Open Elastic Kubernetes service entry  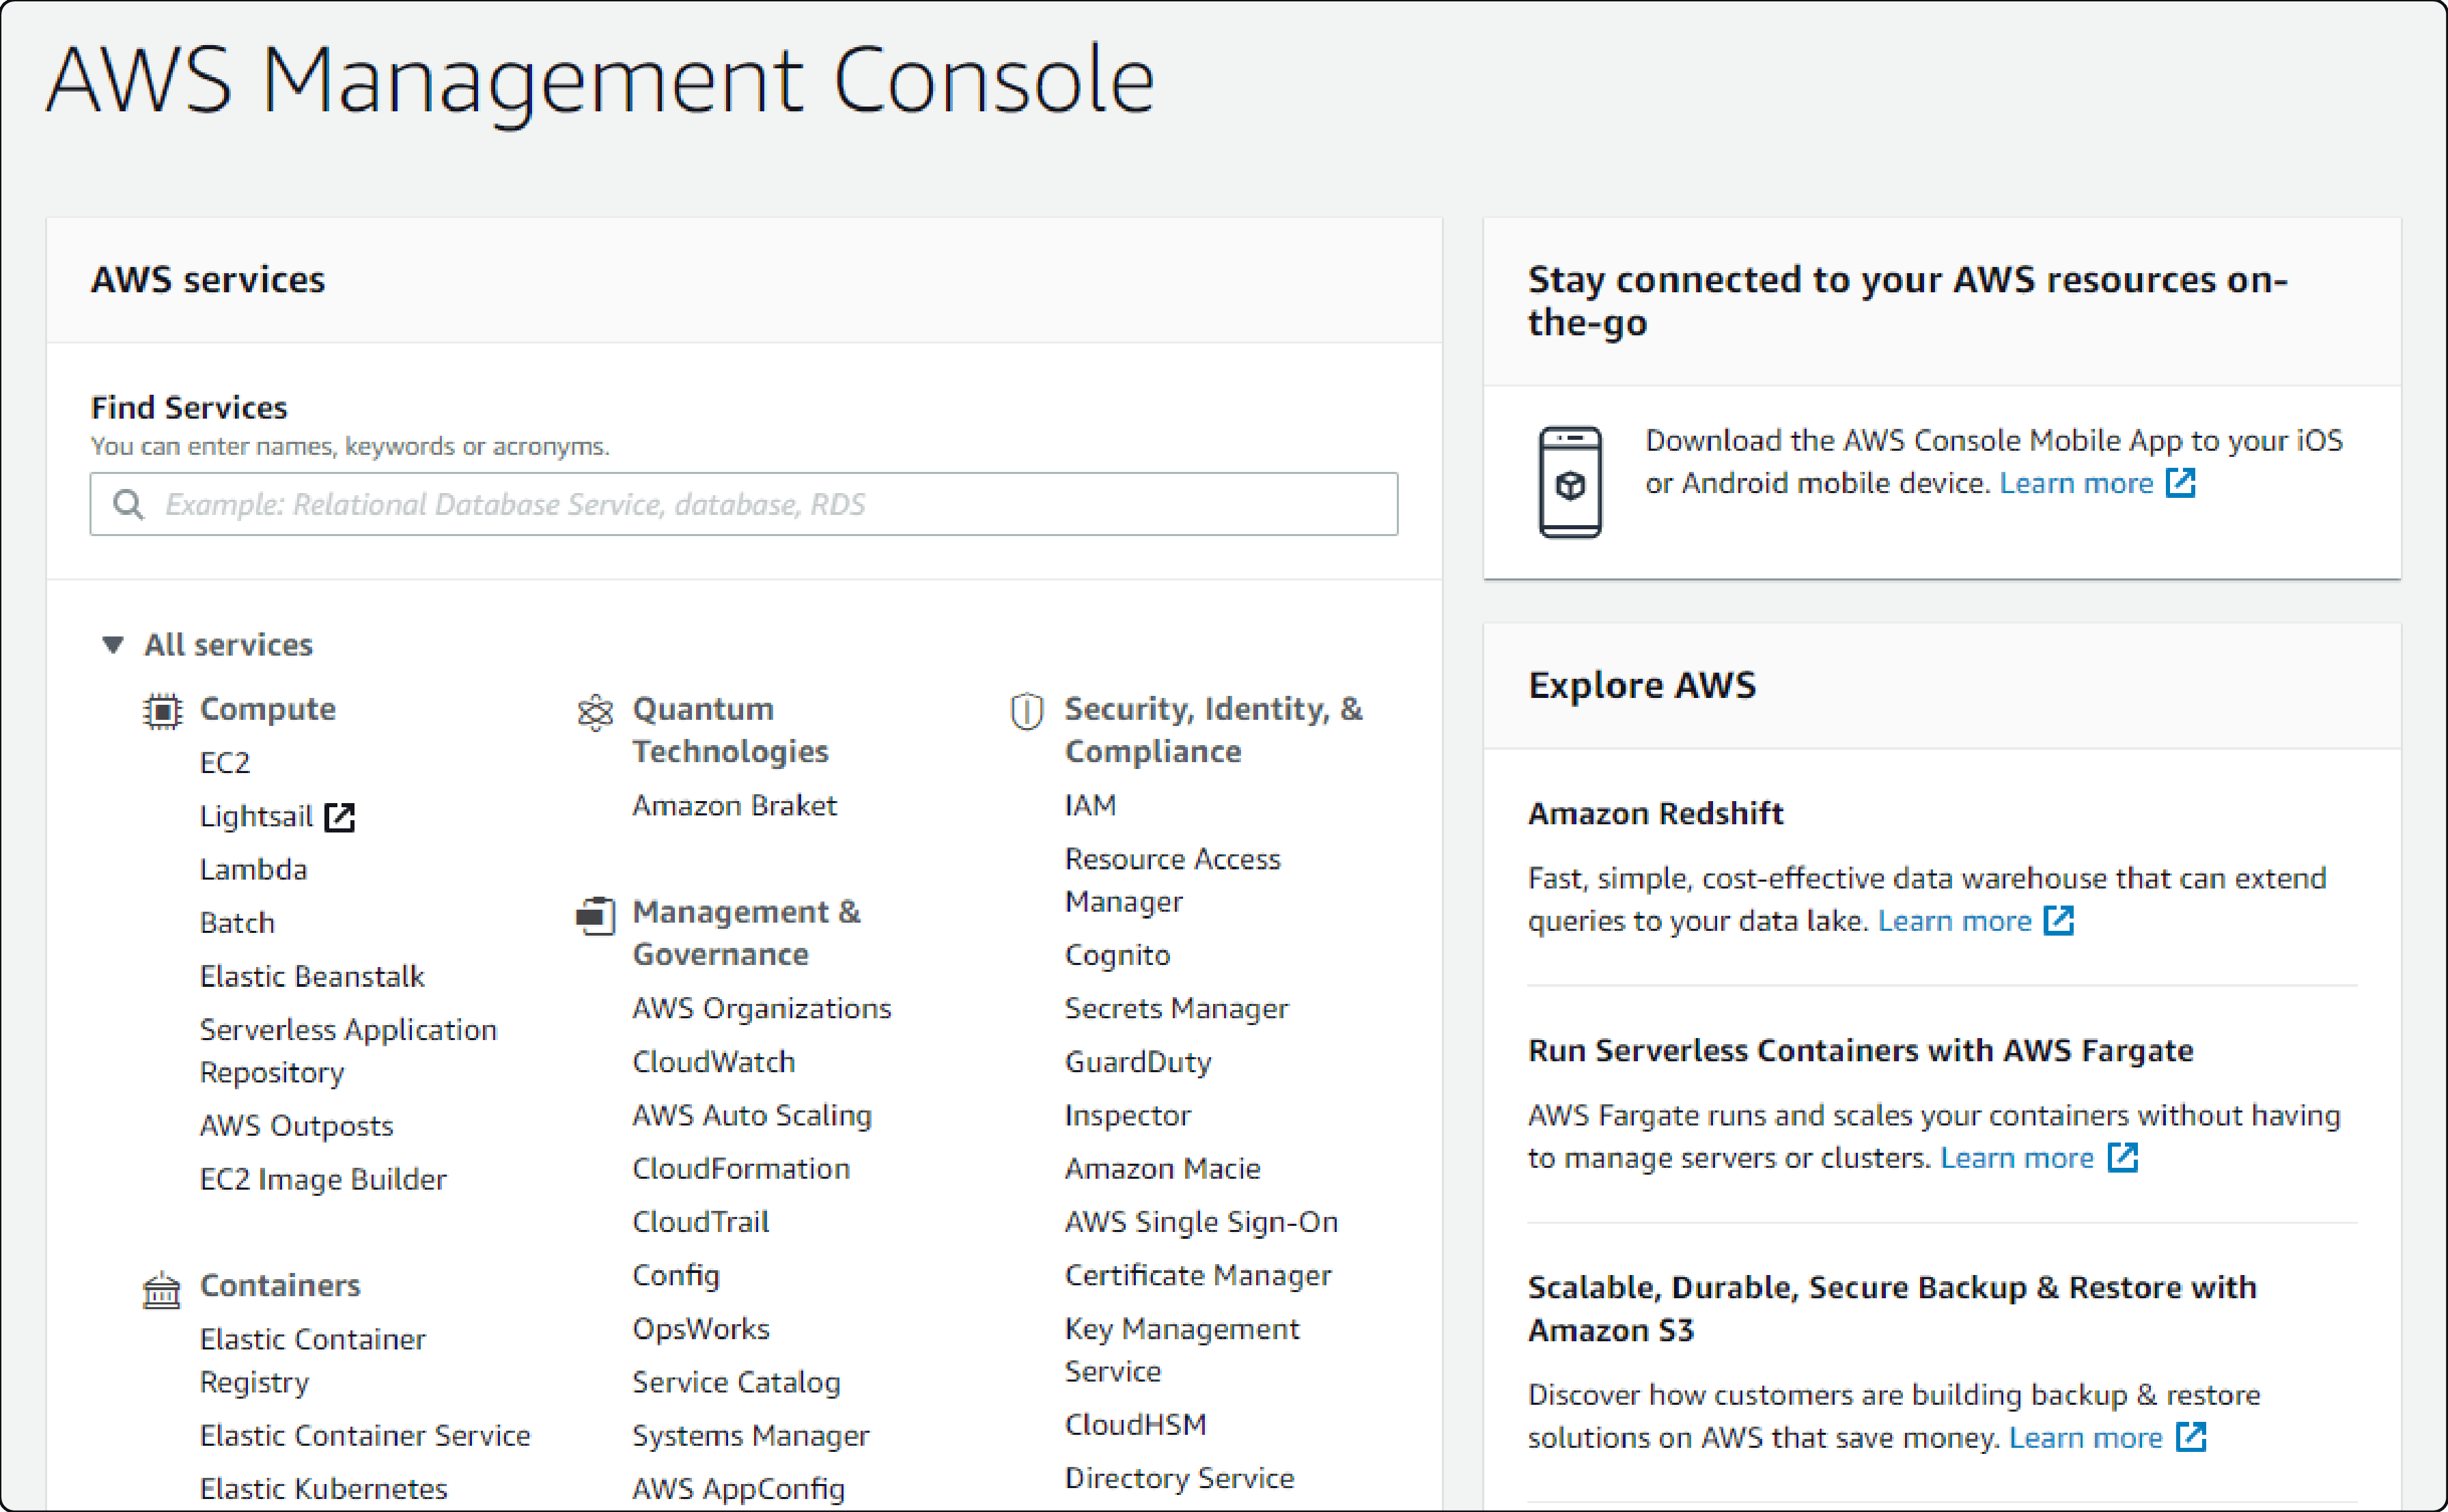(324, 1489)
